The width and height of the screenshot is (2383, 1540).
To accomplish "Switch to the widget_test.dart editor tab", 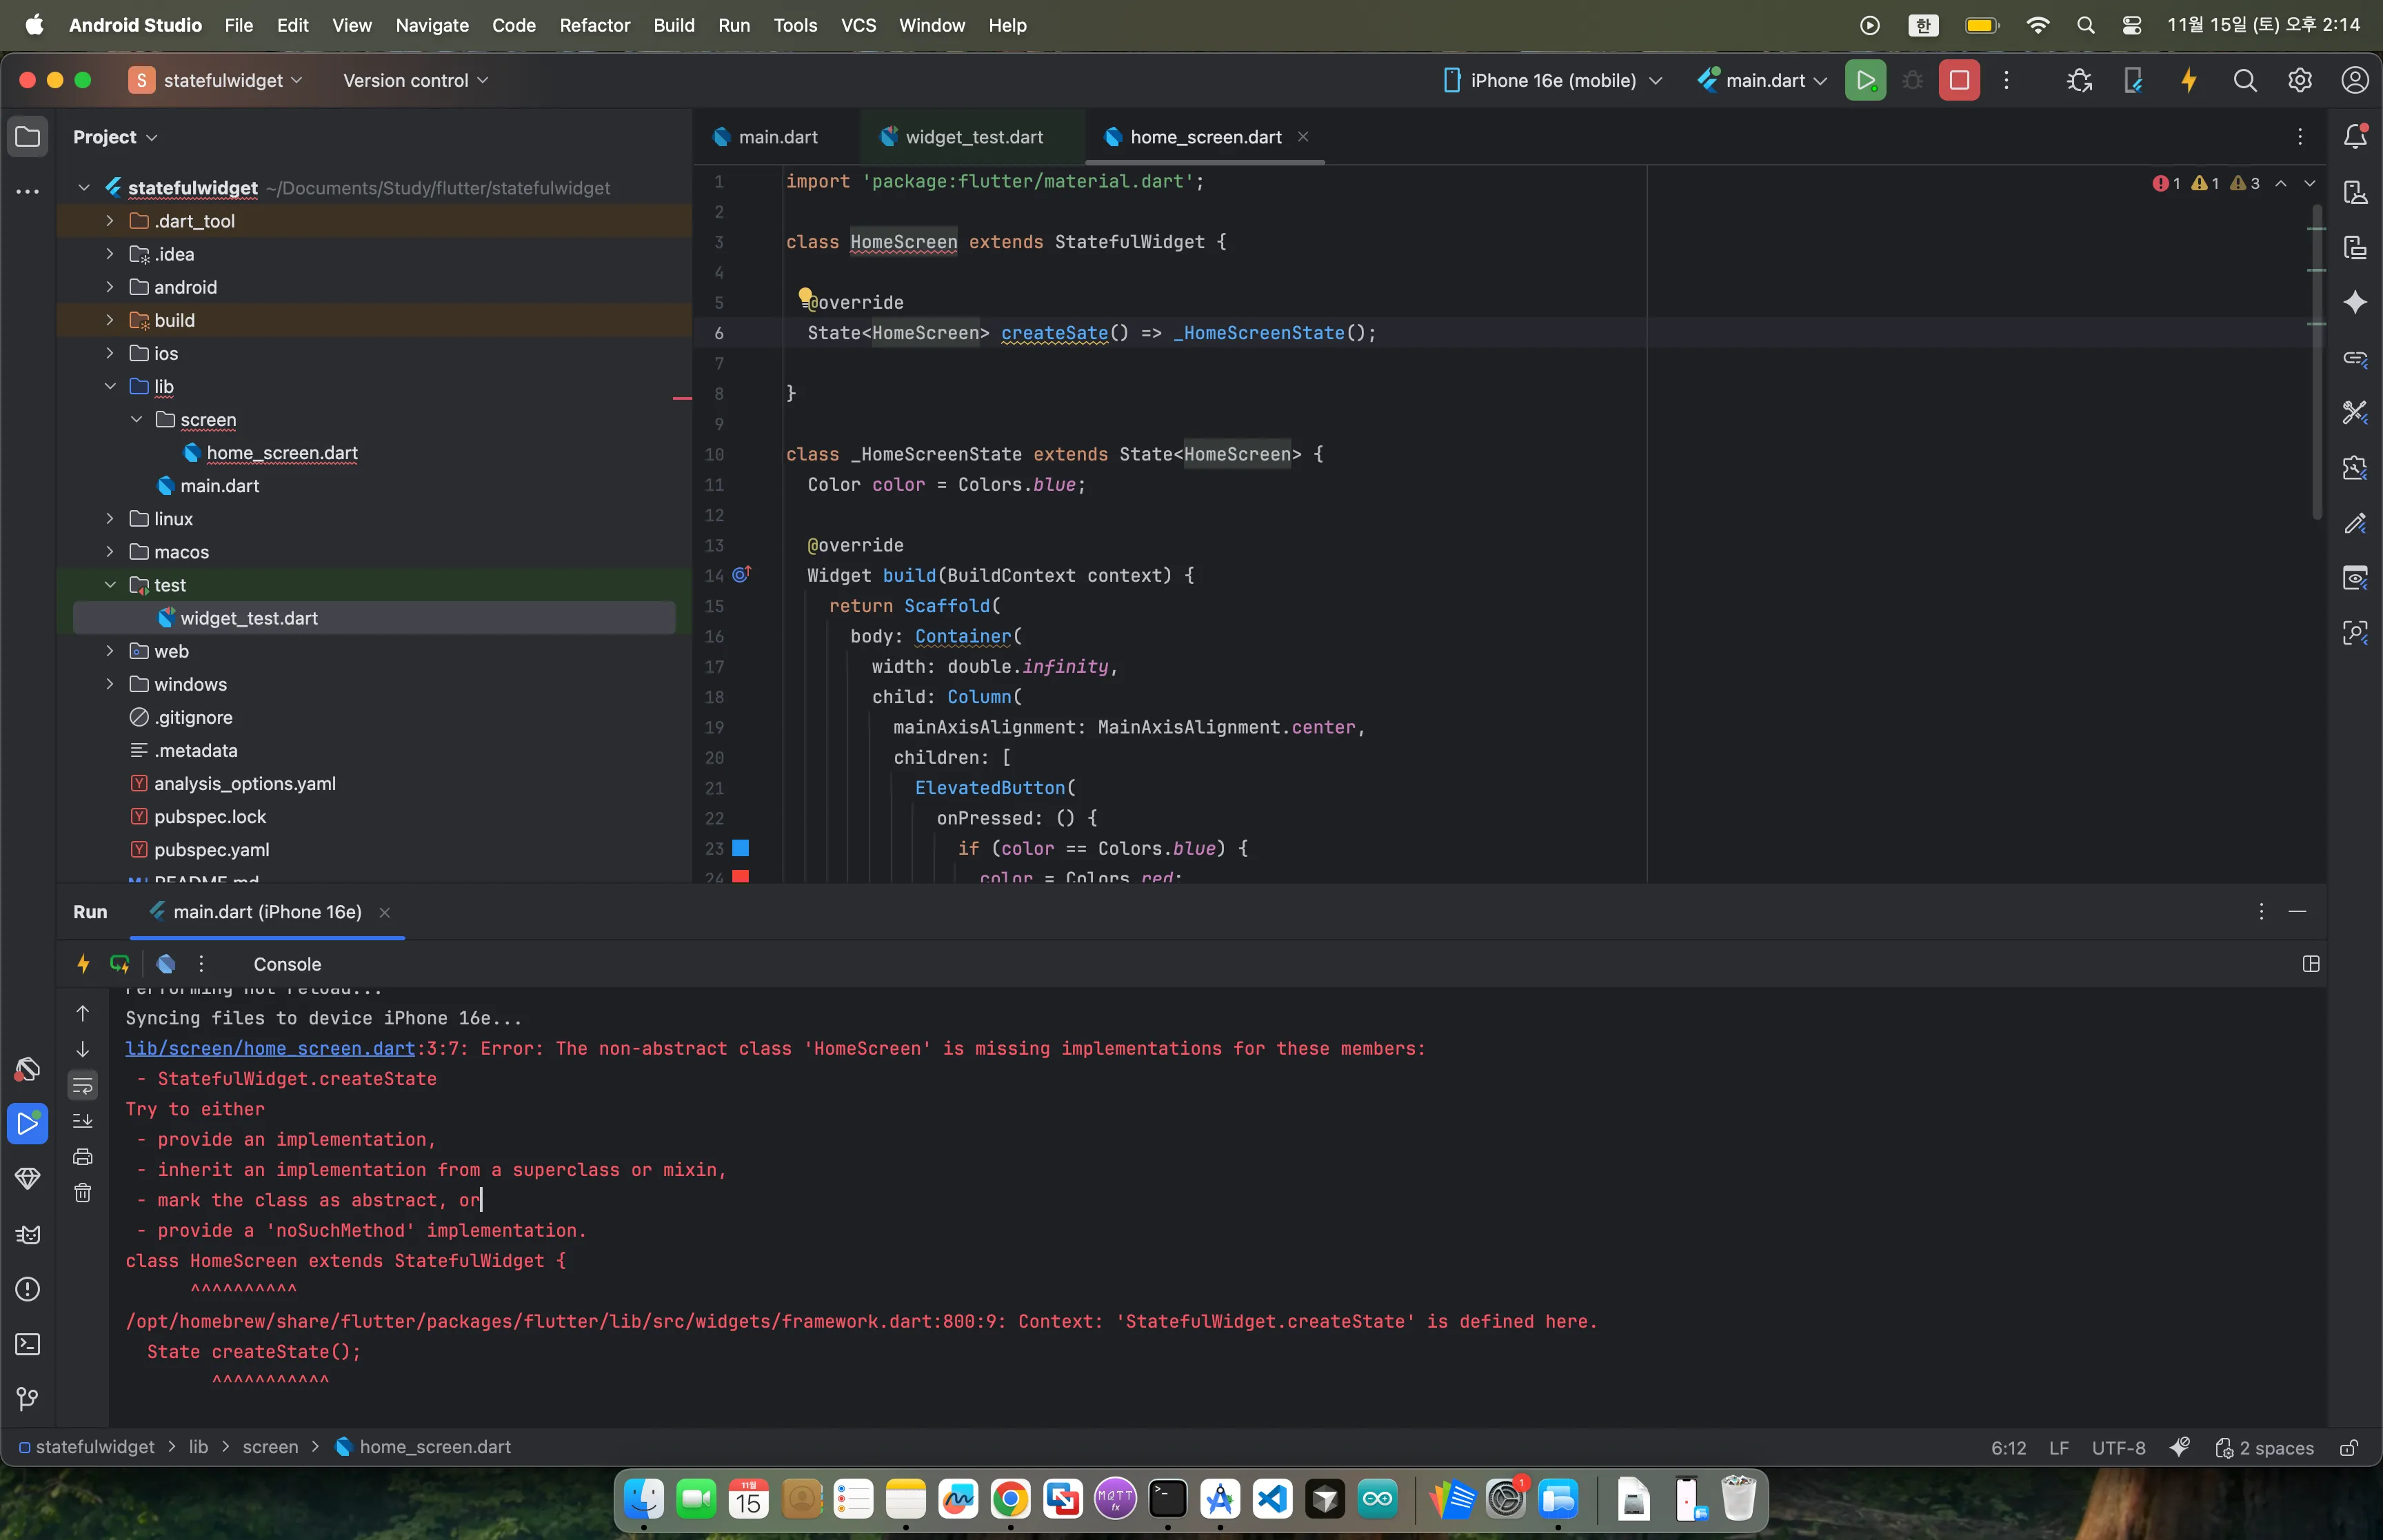I will coord(972,137).
